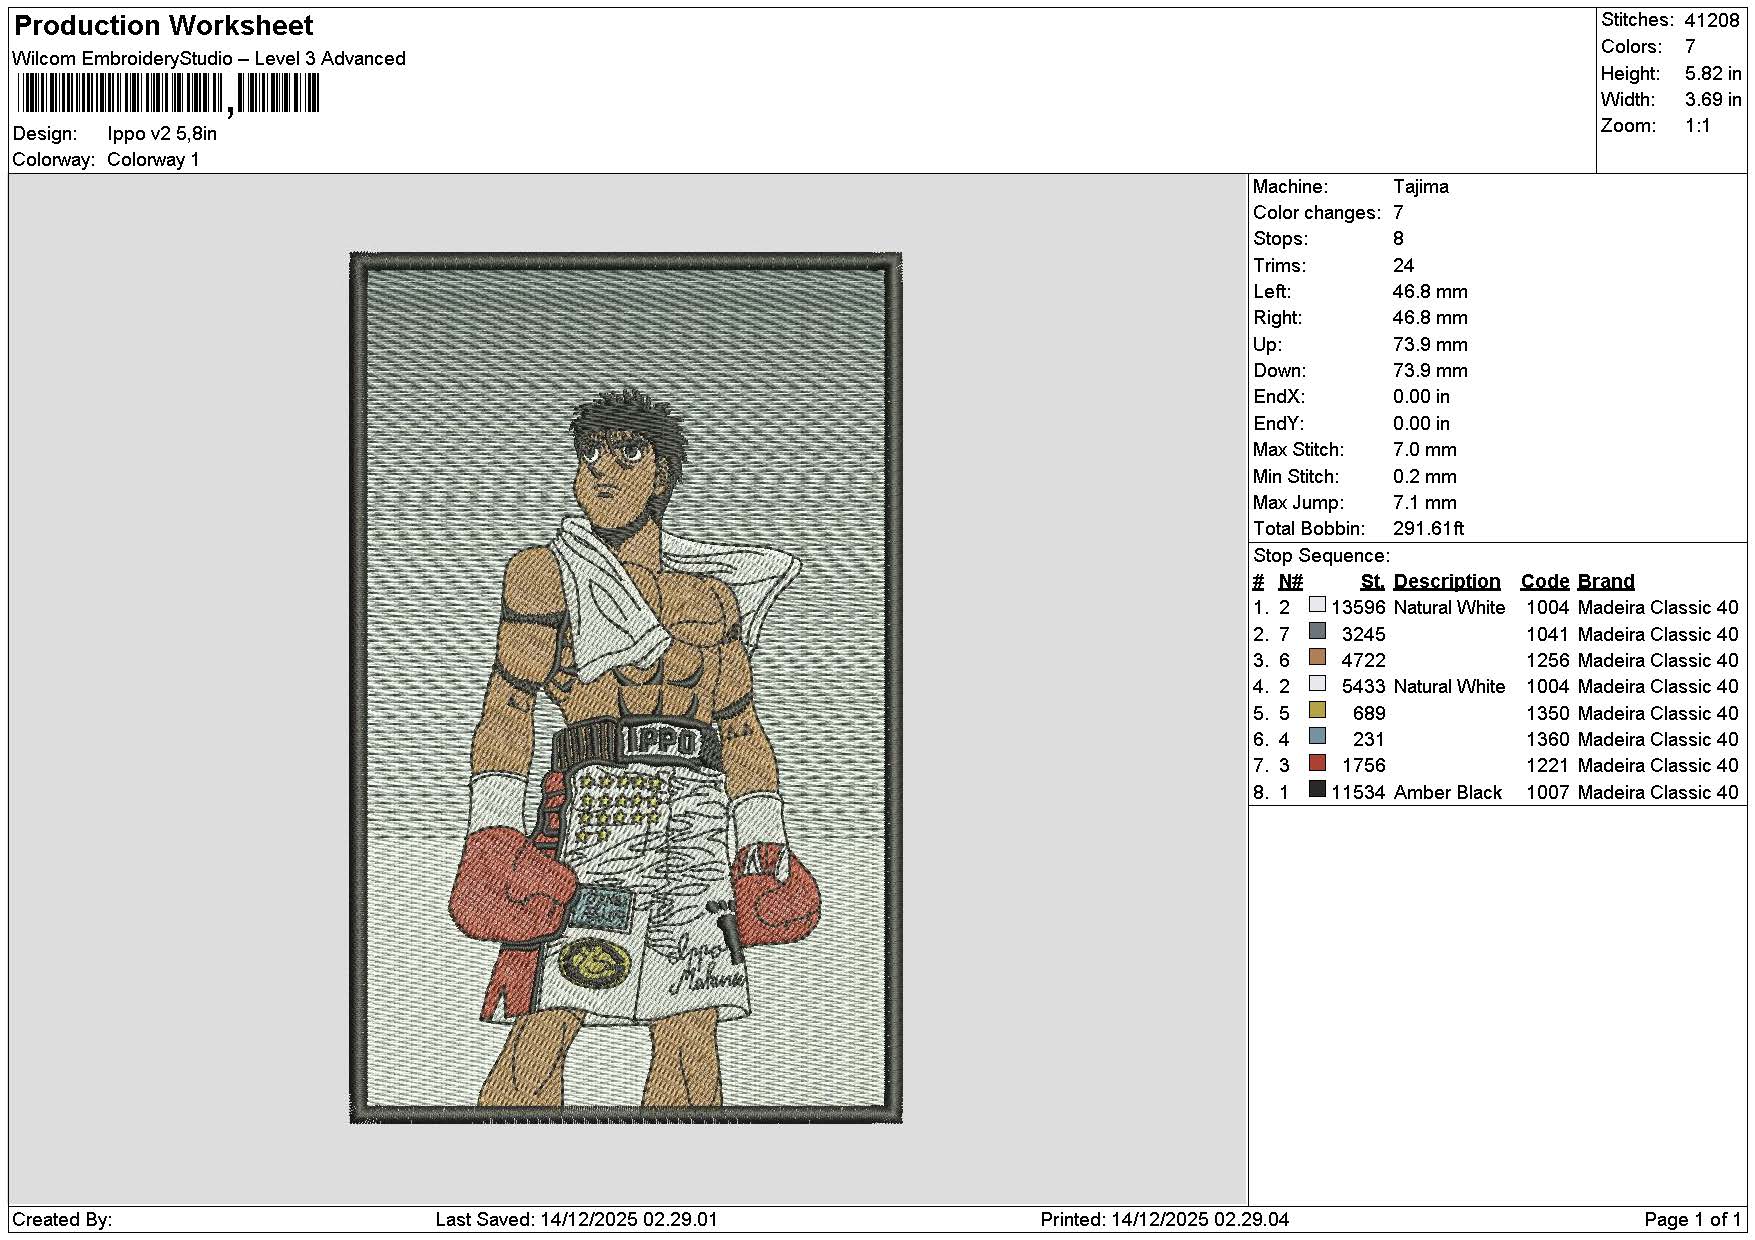Screen dimensions: 1755x1240
Task: Click the Total Bobbin value 291.61ft
Action: [1428, 528]
